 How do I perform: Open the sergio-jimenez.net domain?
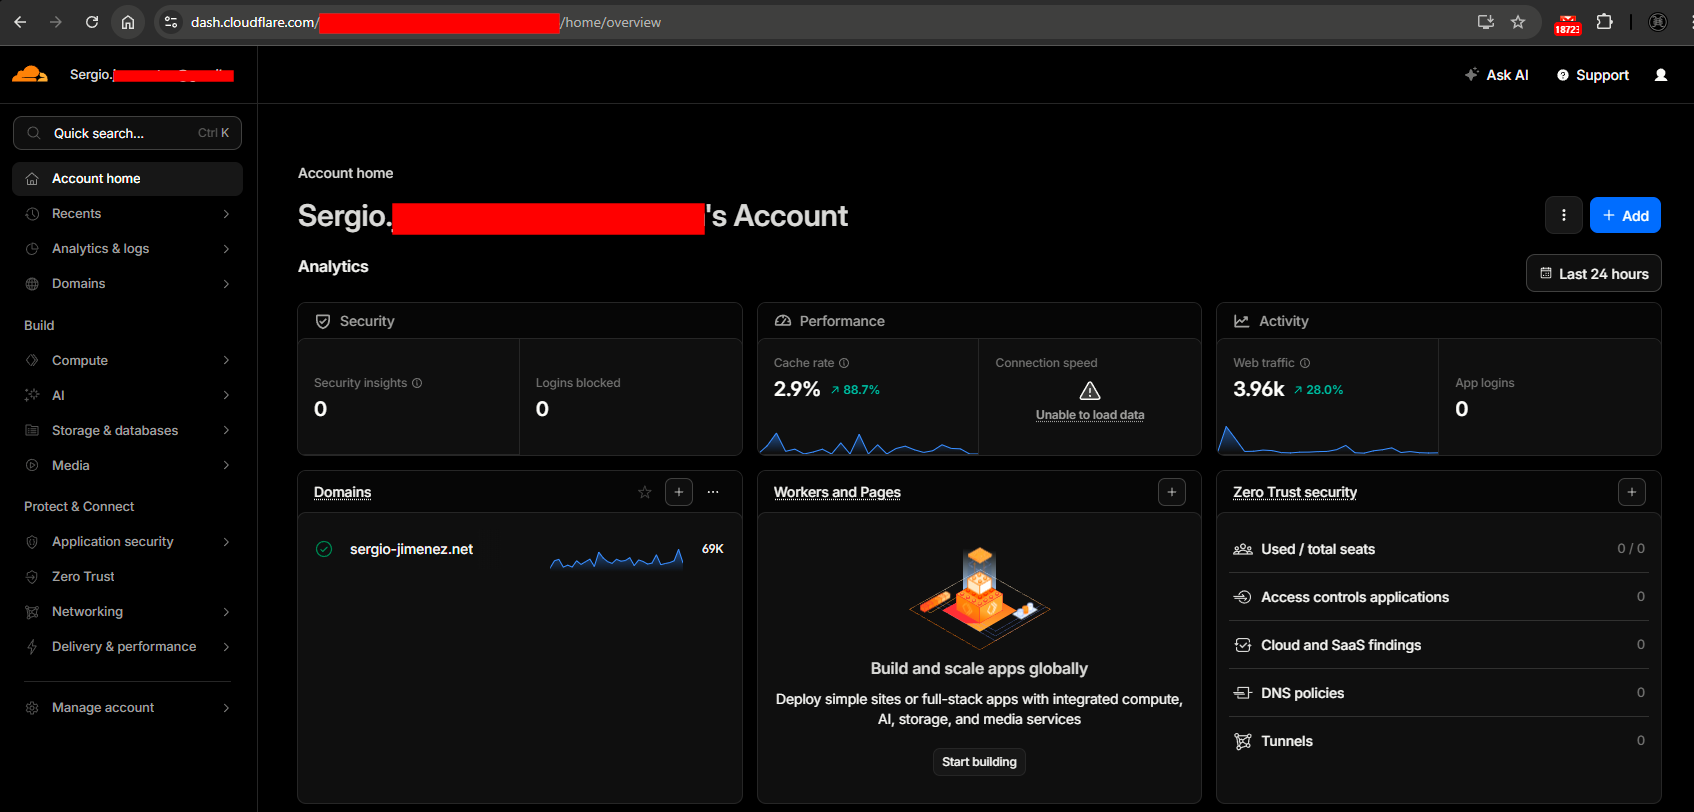tap(411, 549)
